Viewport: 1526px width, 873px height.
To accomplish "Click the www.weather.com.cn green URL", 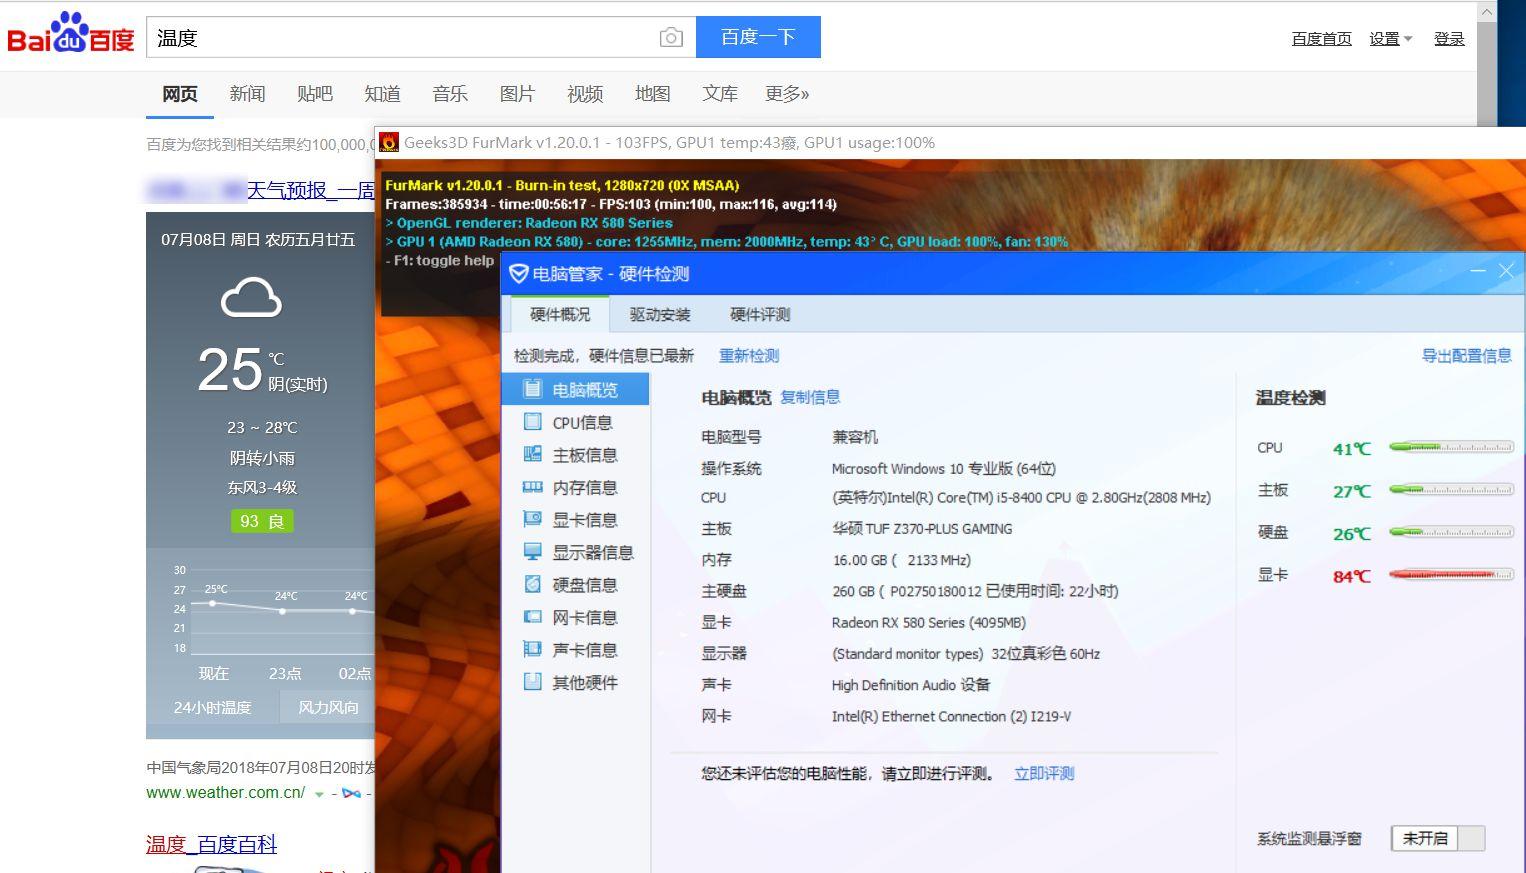I will (226, 793).
